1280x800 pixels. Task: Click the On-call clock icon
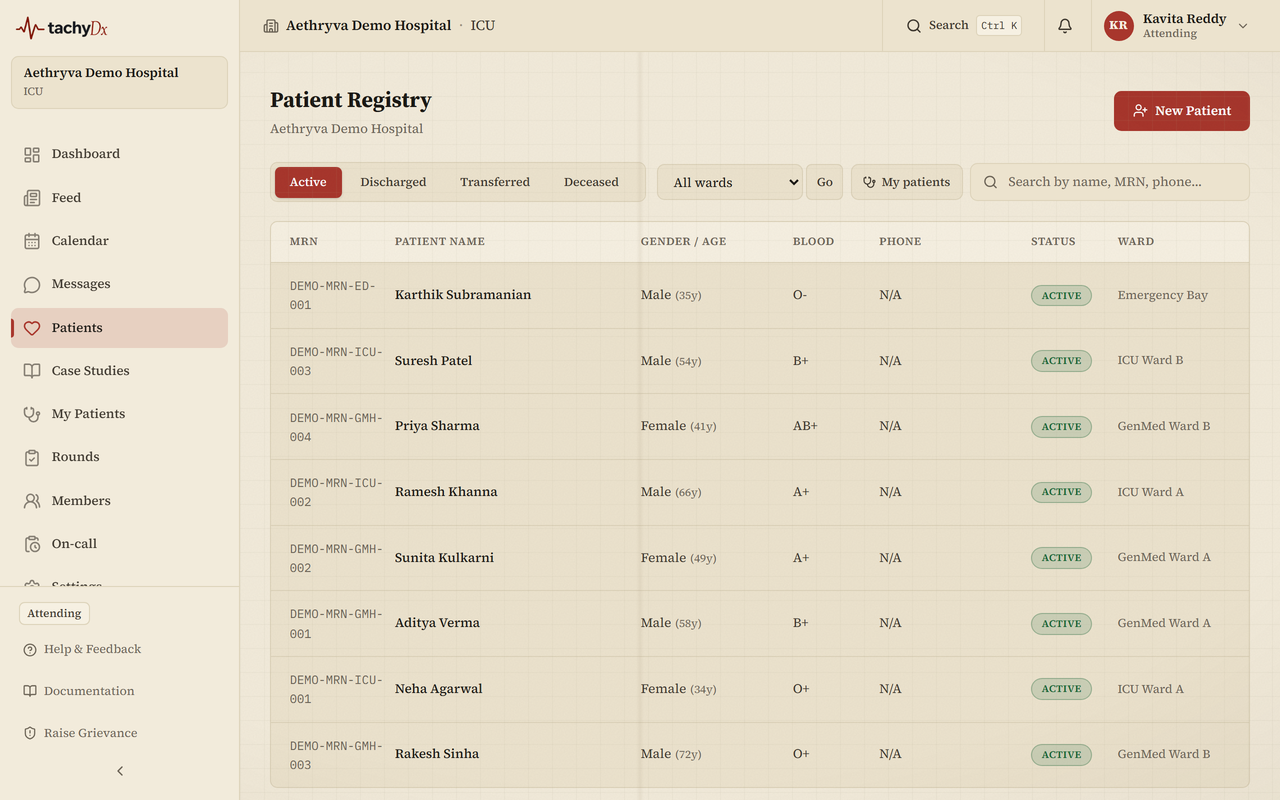tap(32, 544)
